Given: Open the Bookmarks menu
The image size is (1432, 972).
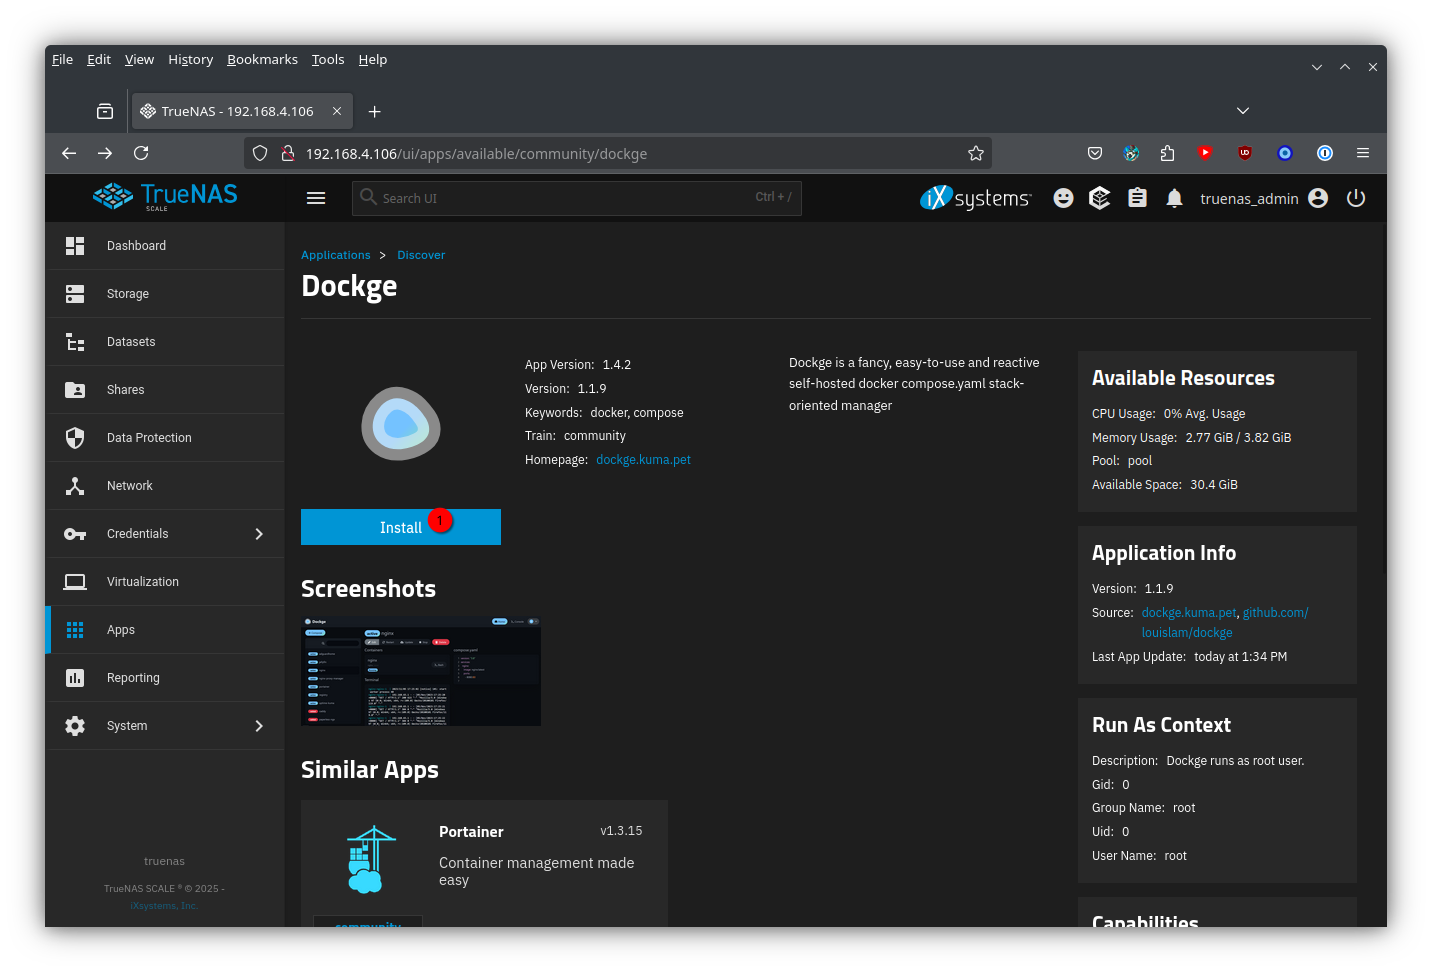Looking at the screenshot, I should pyautogui.click(x=262, y=60).
